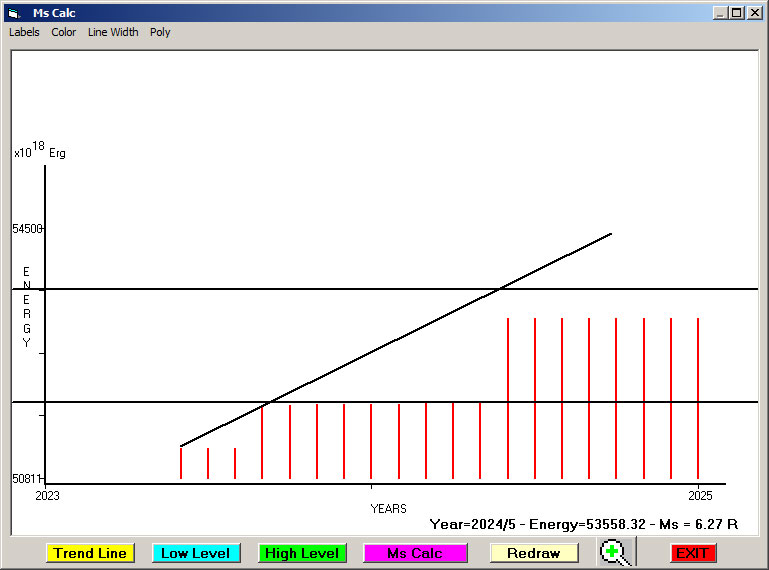This screenshot has height=570, width=769.
Task: Click the magnifier zoom-in icon
Action: [615, 552]
